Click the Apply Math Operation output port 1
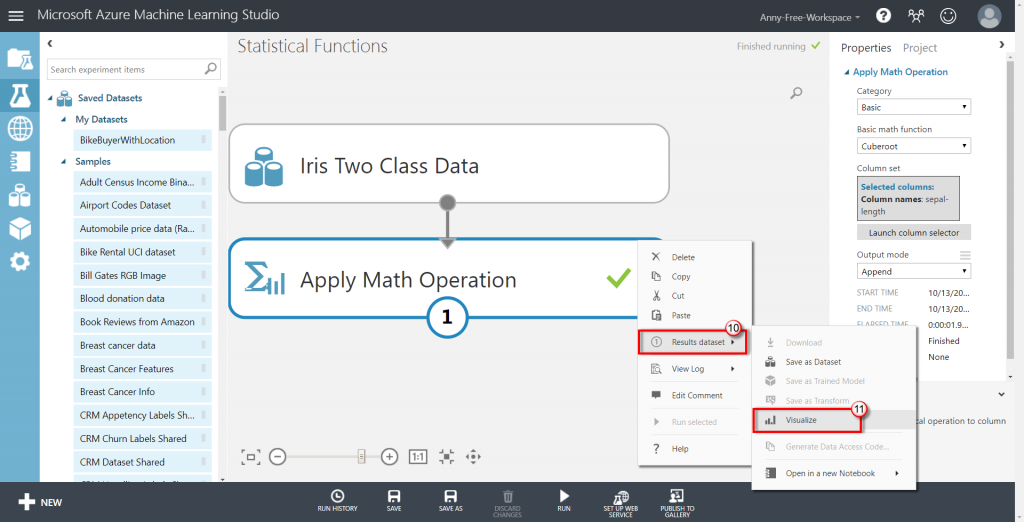 tap(447, 318)
